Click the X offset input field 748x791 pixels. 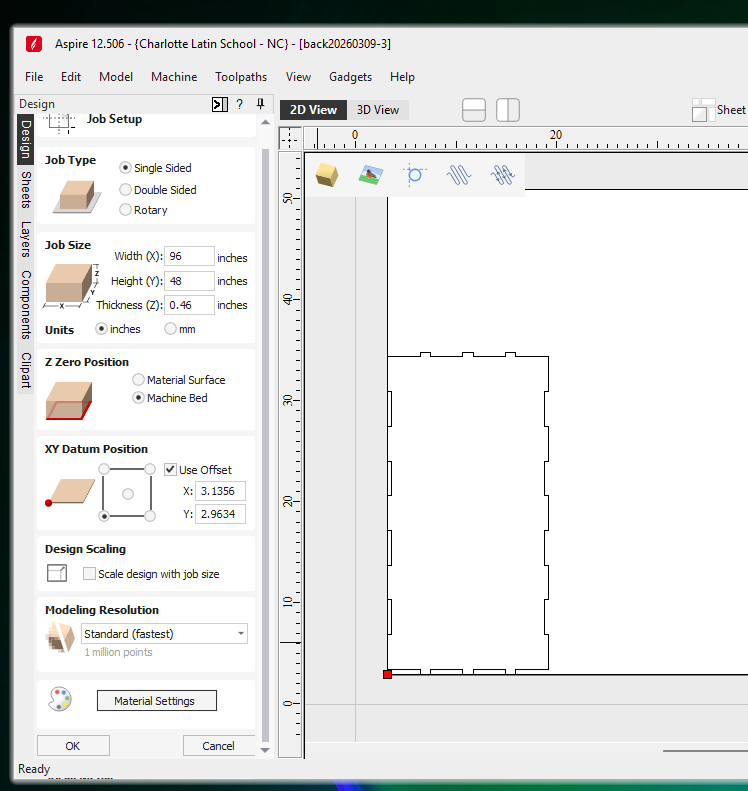[220, 491]
